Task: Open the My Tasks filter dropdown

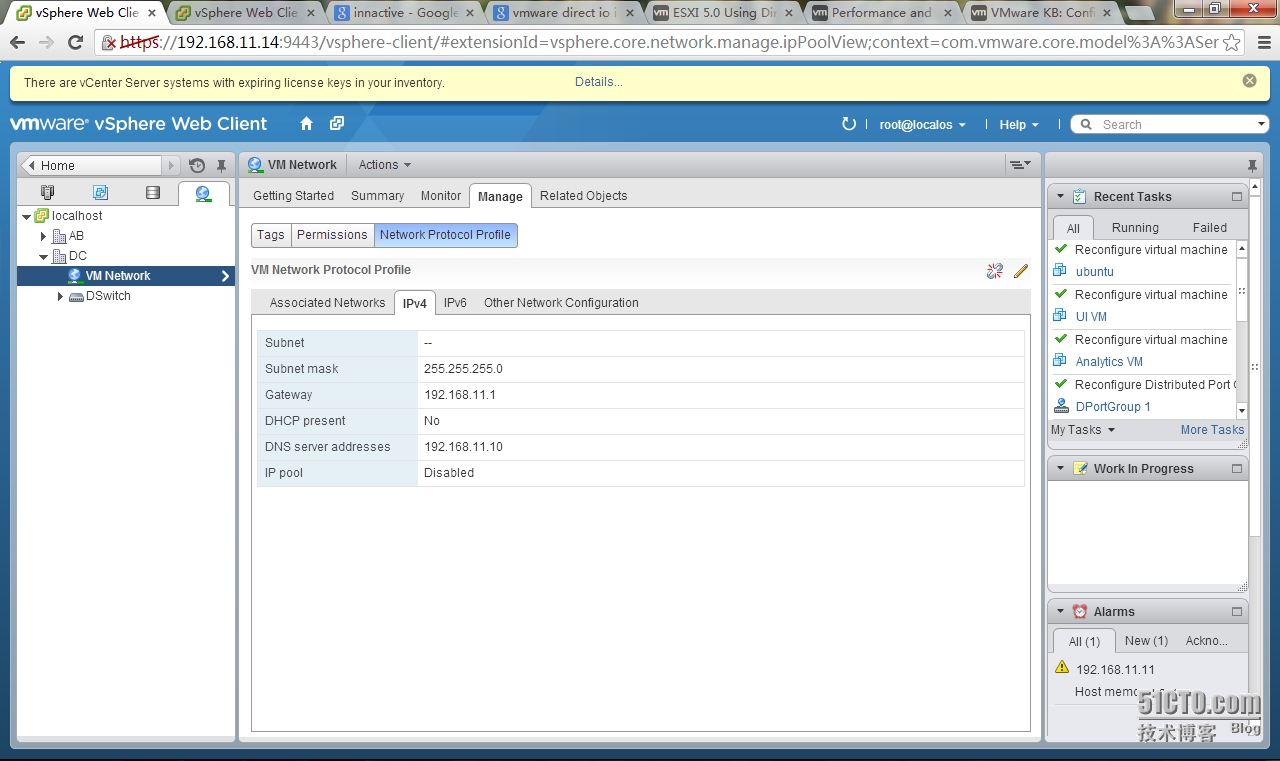Action: (x=1083, y=430)
